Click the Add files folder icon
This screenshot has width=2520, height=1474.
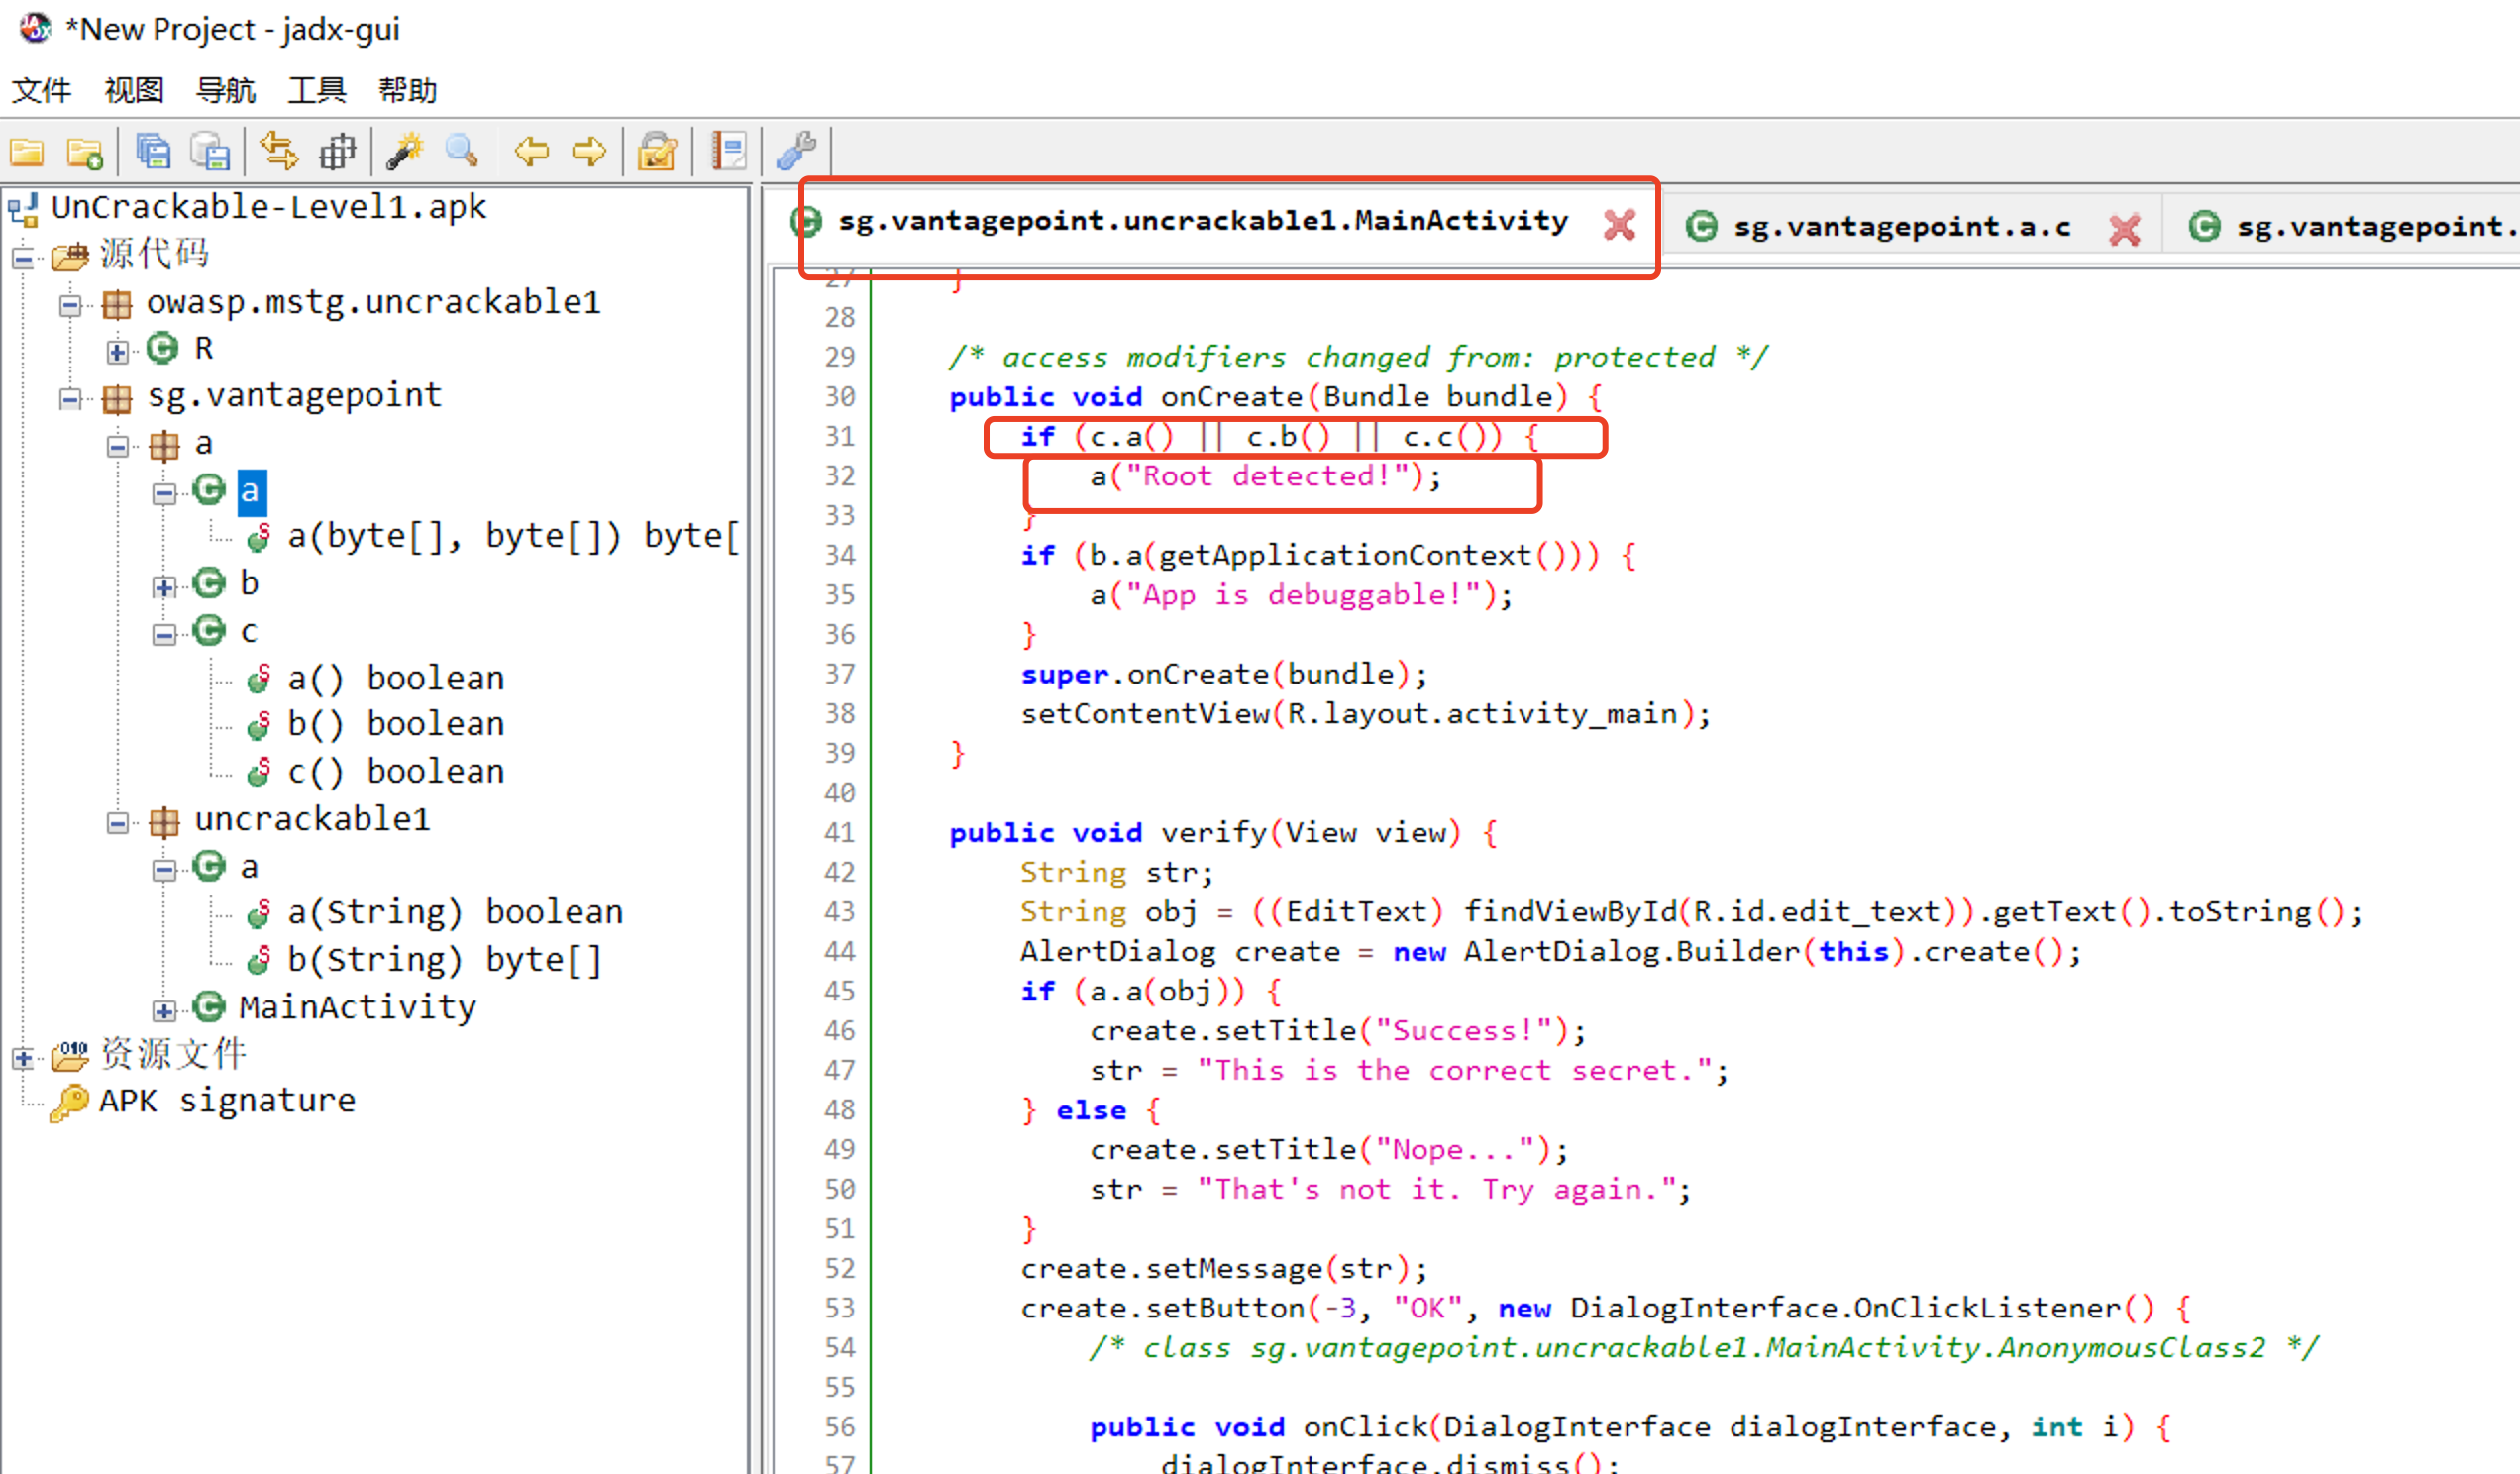pyautogui.click(x=85, y=152)
